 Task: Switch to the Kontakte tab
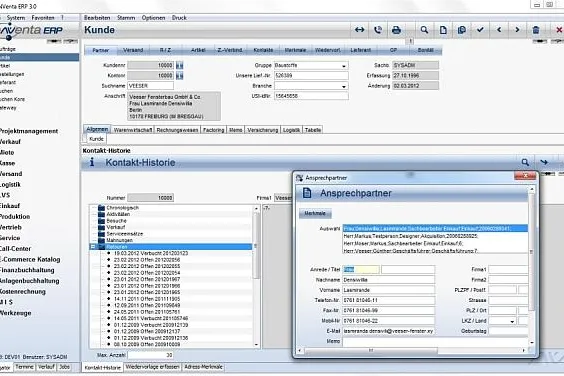coord(263,50)
